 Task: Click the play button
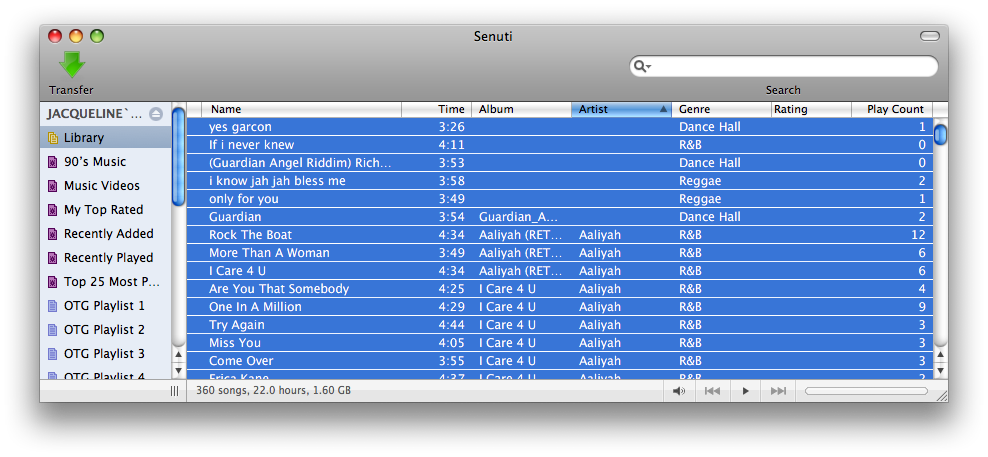745,391
